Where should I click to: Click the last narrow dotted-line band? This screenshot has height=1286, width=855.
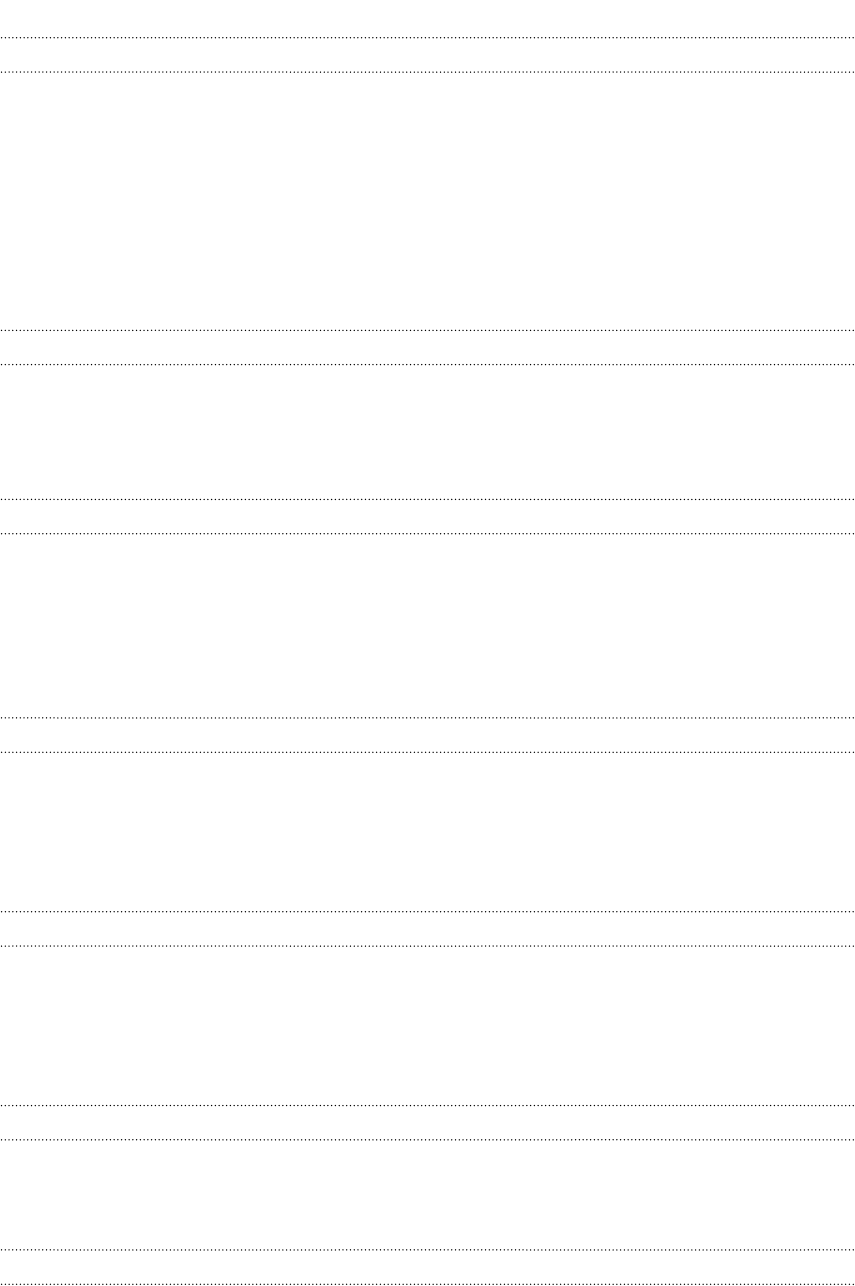427,1266
